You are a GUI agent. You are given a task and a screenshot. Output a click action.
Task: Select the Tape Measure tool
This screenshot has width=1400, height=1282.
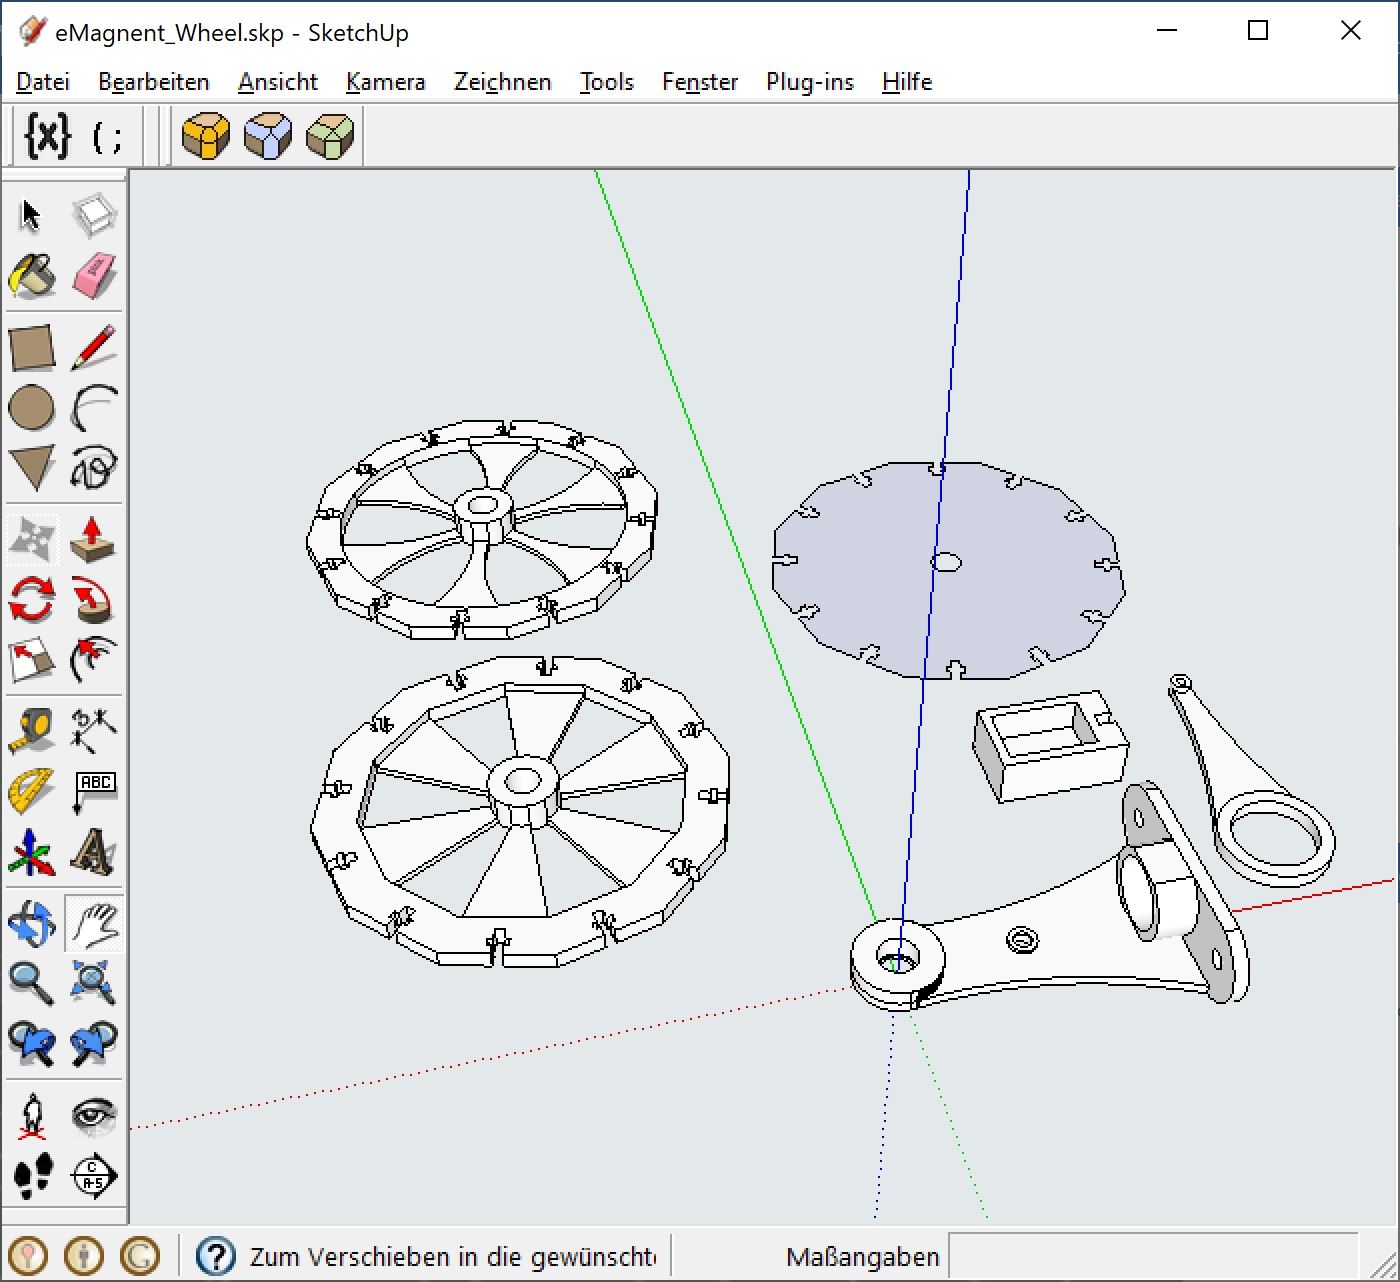pyautogui.click(x=31, y=730)
